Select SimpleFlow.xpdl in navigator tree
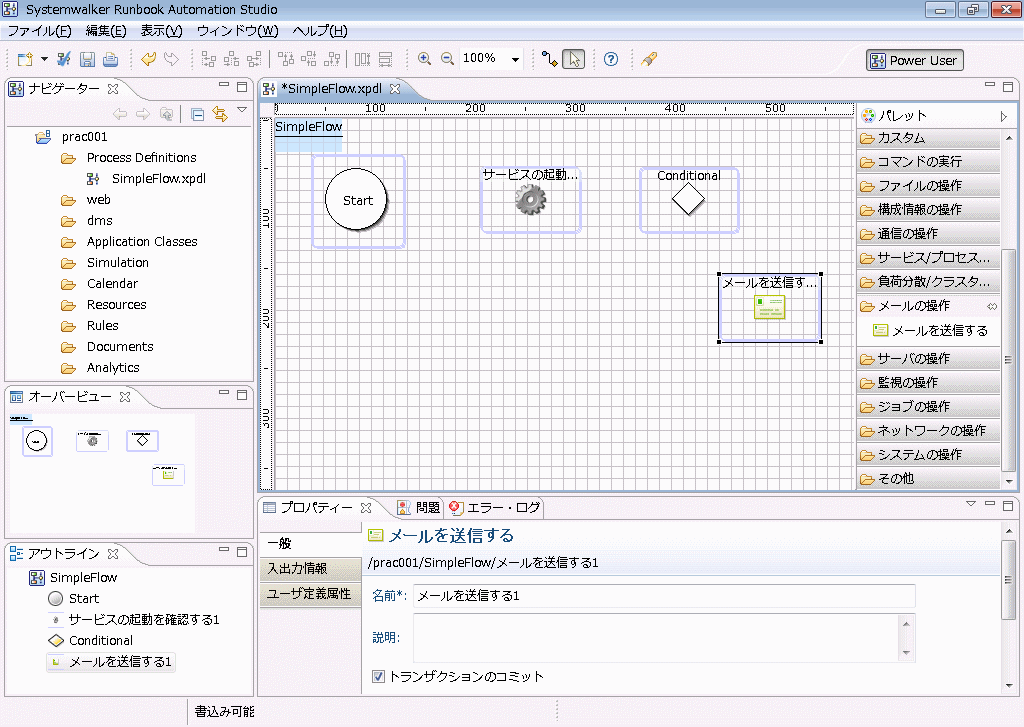 159,178
